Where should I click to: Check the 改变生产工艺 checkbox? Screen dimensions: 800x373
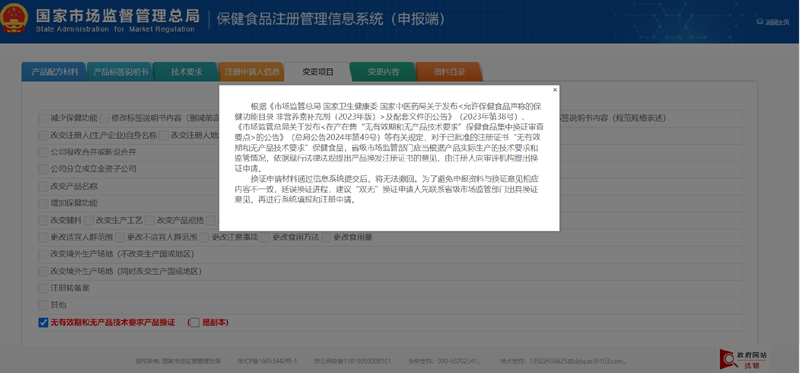89,220
